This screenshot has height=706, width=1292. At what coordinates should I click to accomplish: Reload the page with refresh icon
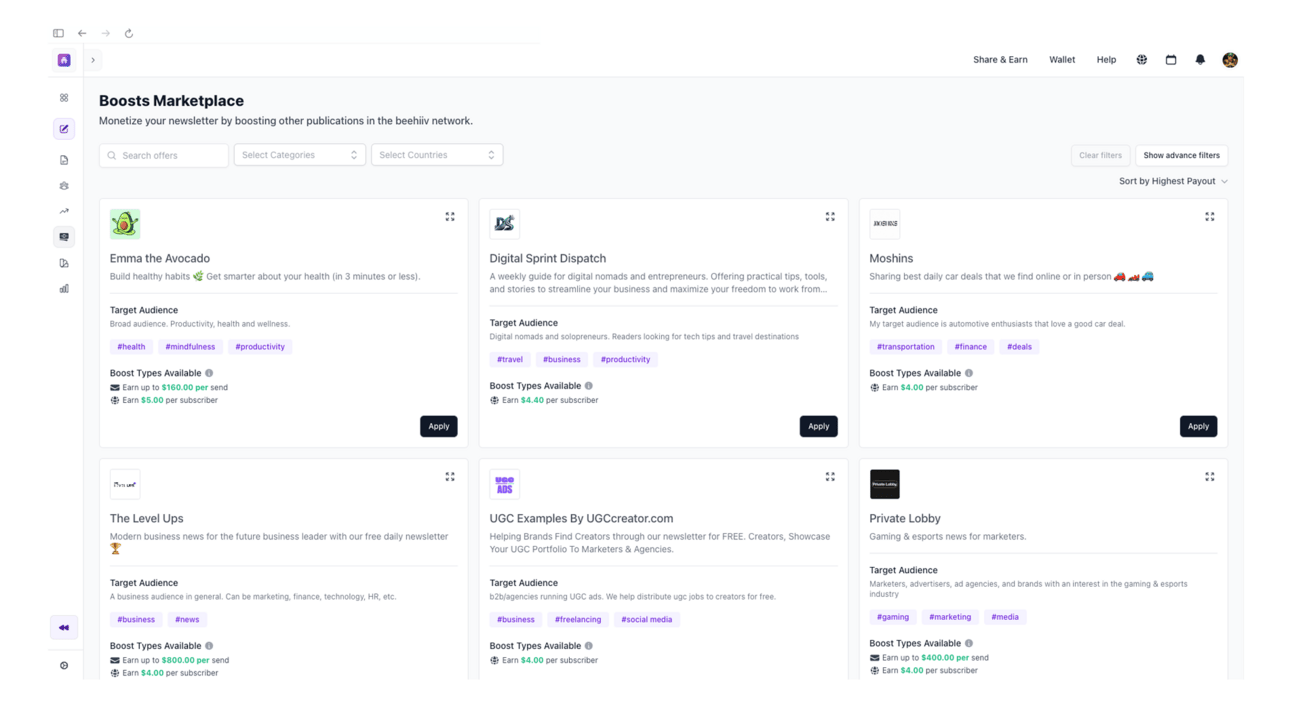pyautogui.click(x=129, y=33)
